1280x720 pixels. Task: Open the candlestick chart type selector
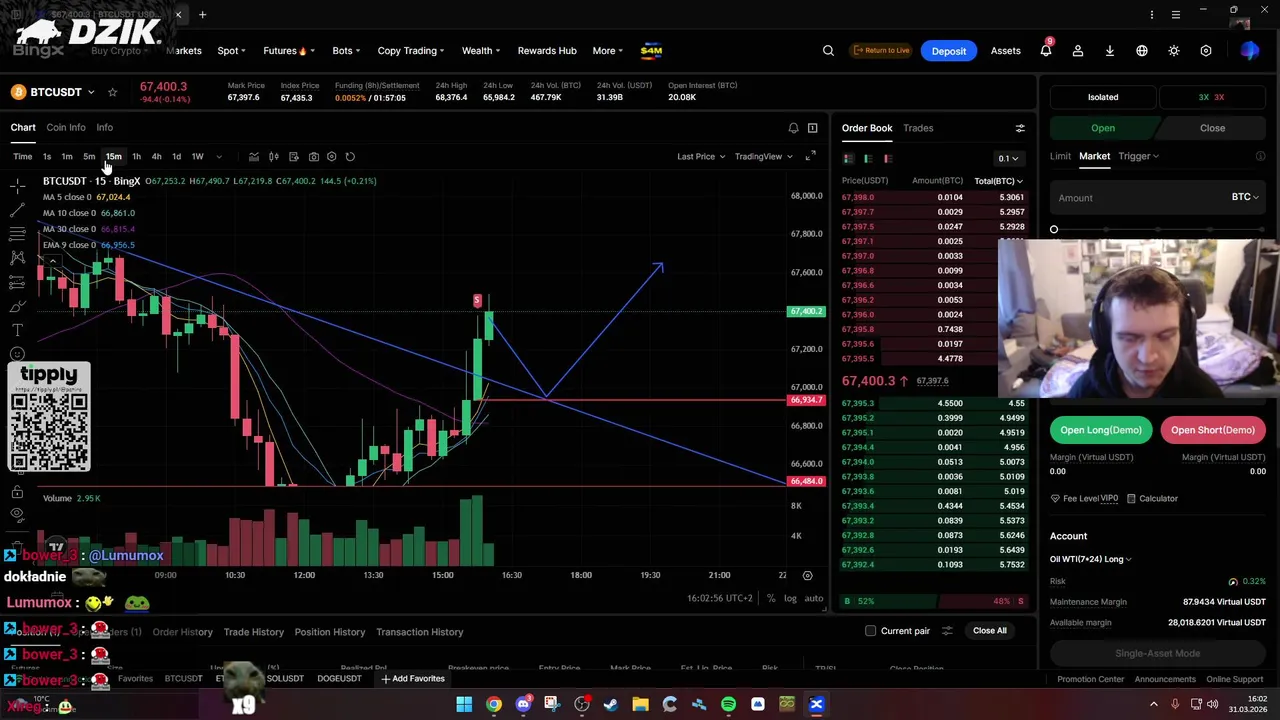point(274,156)
